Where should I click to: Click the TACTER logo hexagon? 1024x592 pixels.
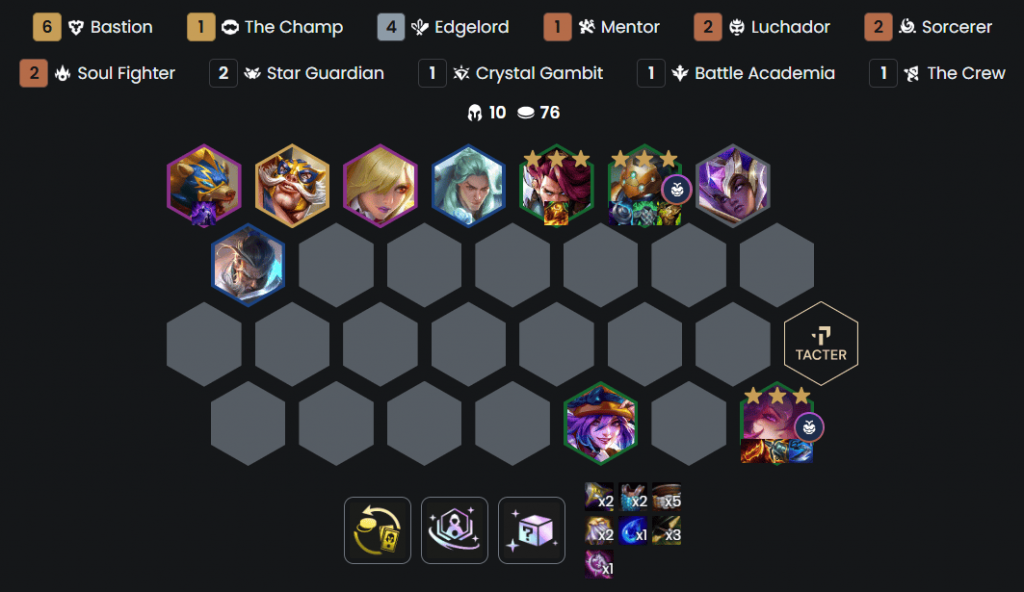[821, 344]
